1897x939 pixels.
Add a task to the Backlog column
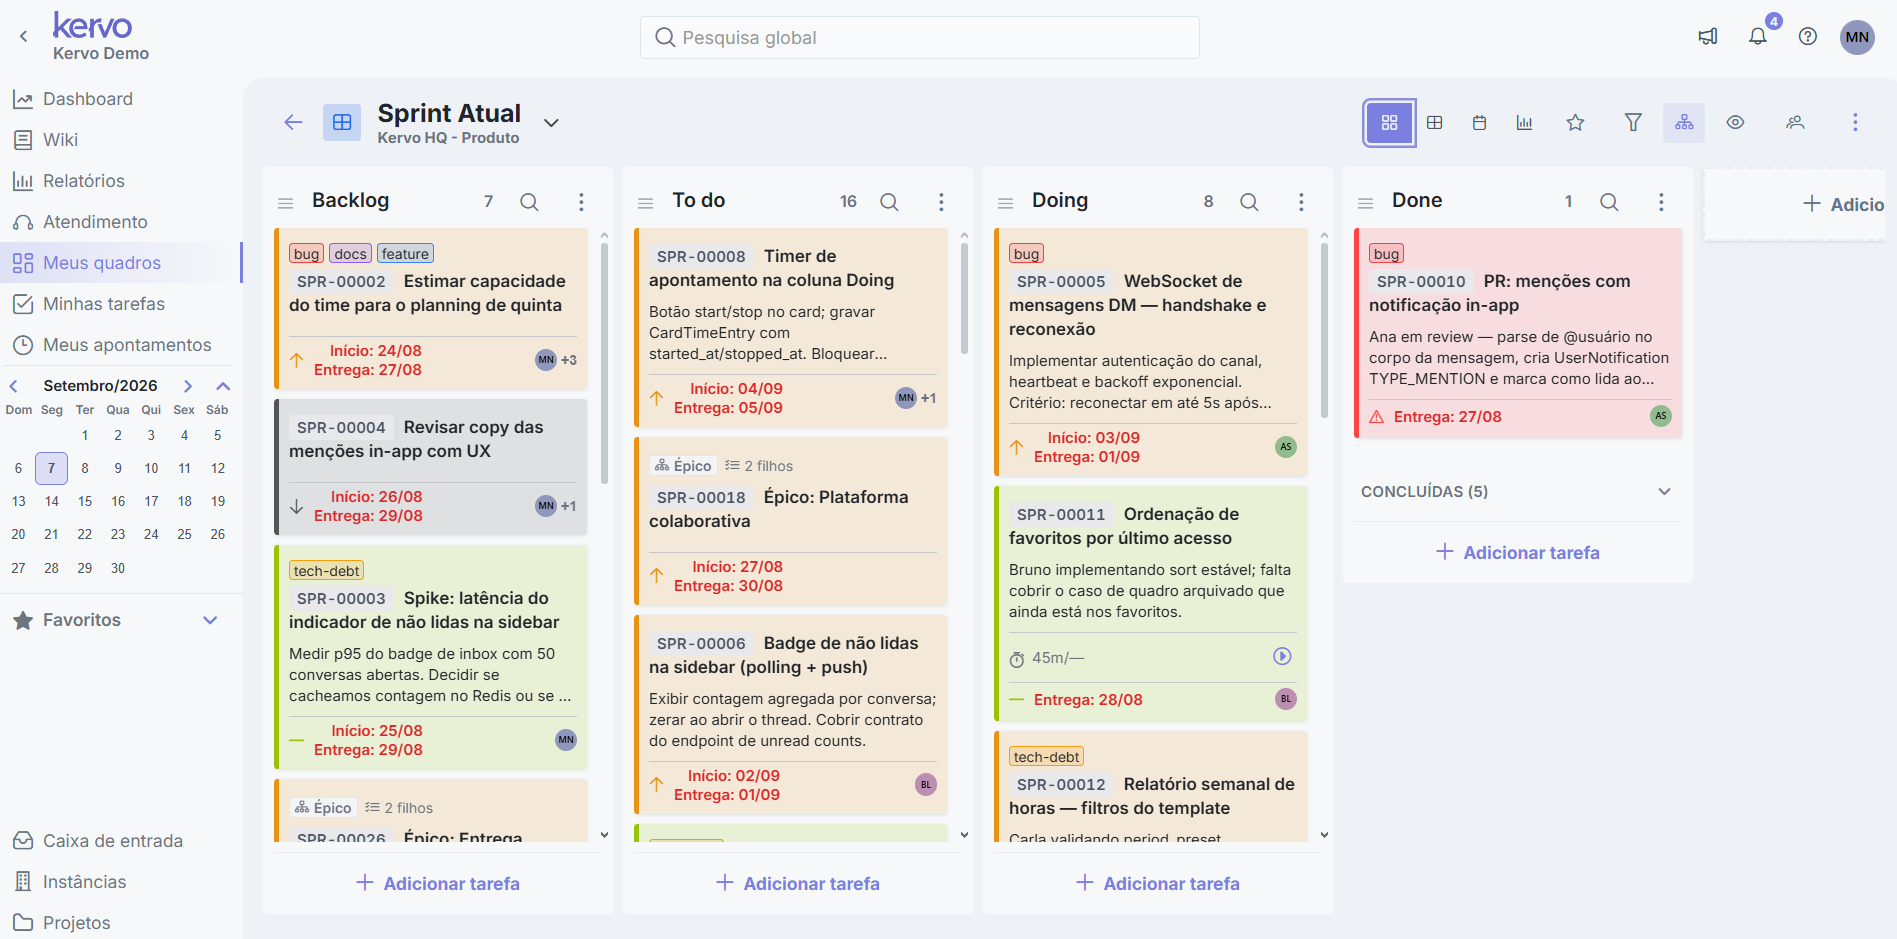pyautogui.click(x=438, y=883)
